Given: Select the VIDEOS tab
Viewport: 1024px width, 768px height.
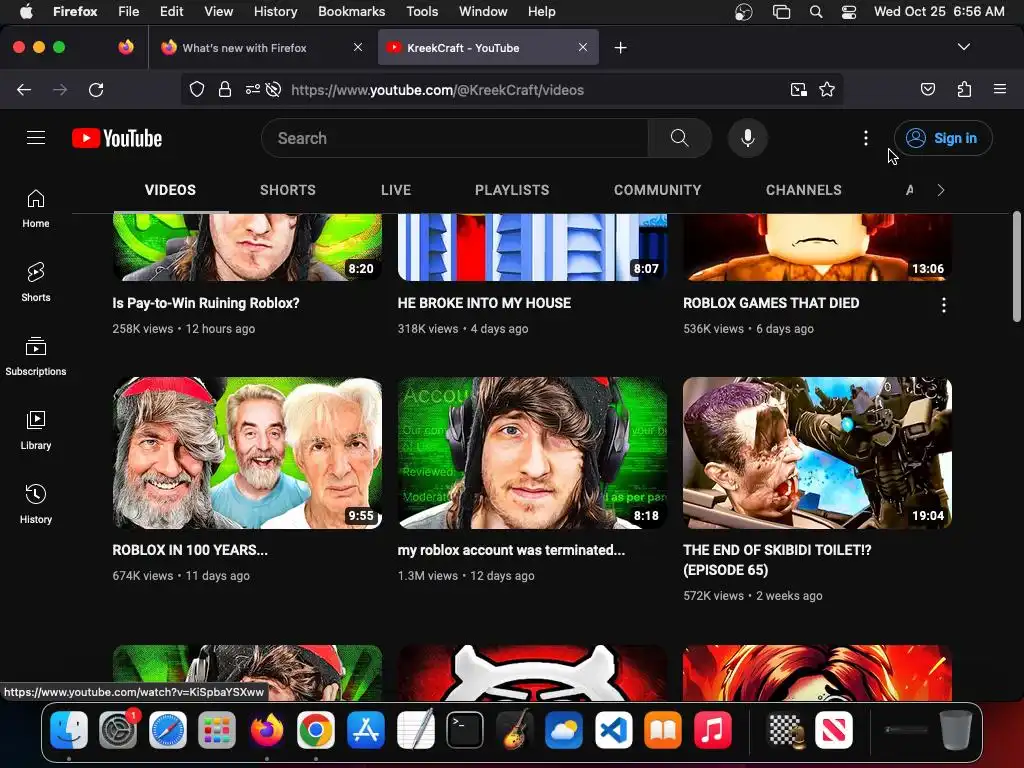Looking at the screenshot, I should pyautogui.click(x=170, y=190).
